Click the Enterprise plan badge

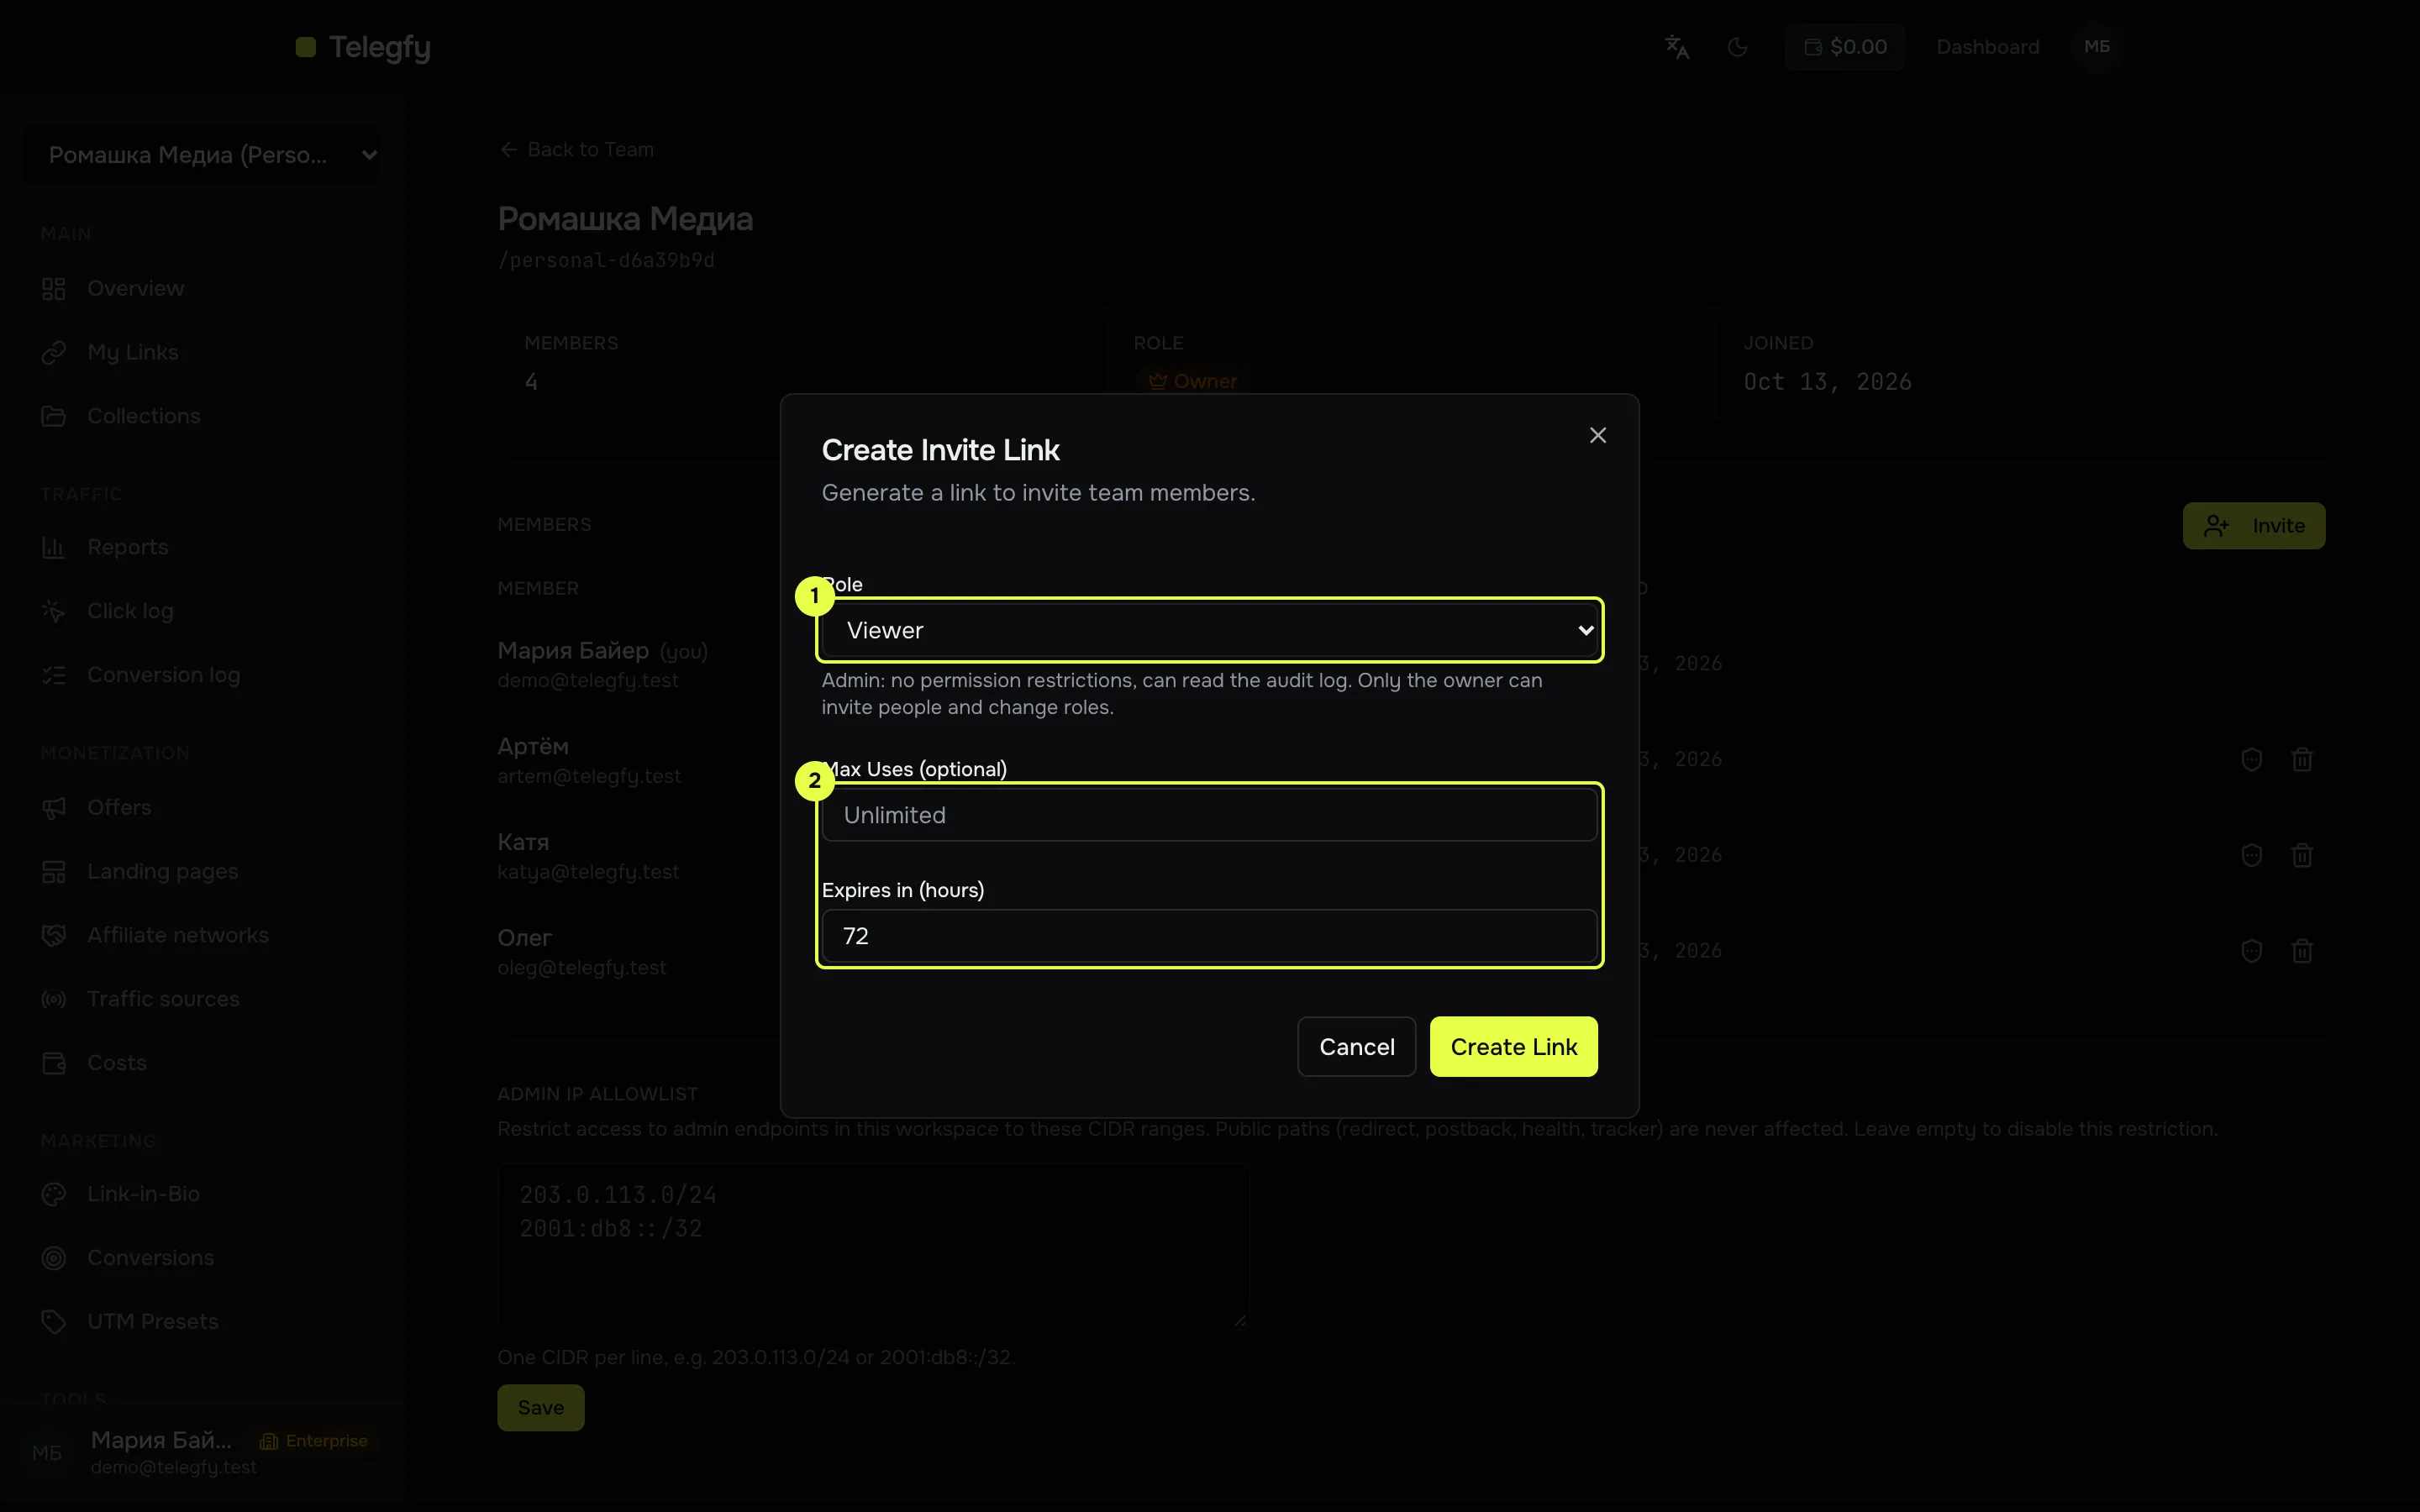[314, 1441]
